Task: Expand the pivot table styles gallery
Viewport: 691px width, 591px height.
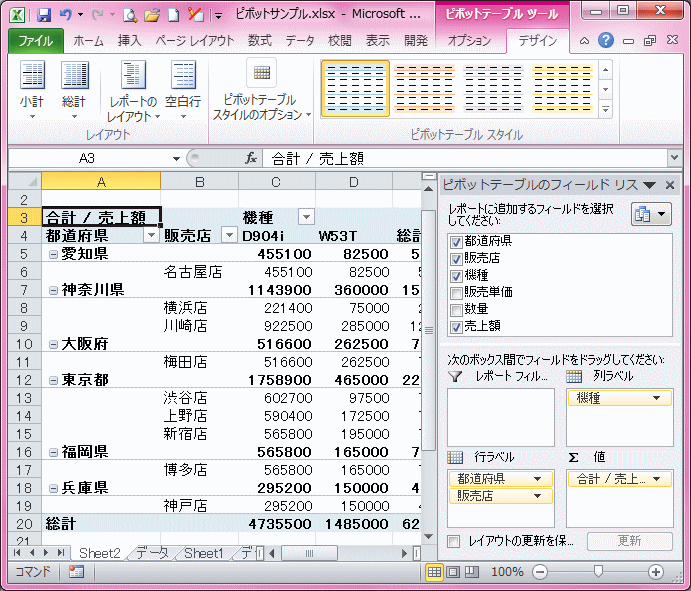Action: [606, 109]
